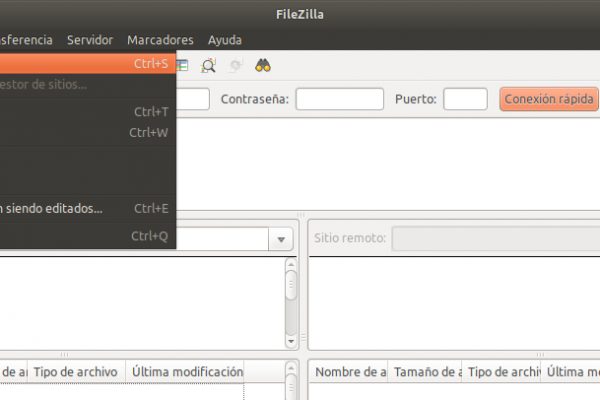Open the Marcadores menu

[x=160, y=40]
